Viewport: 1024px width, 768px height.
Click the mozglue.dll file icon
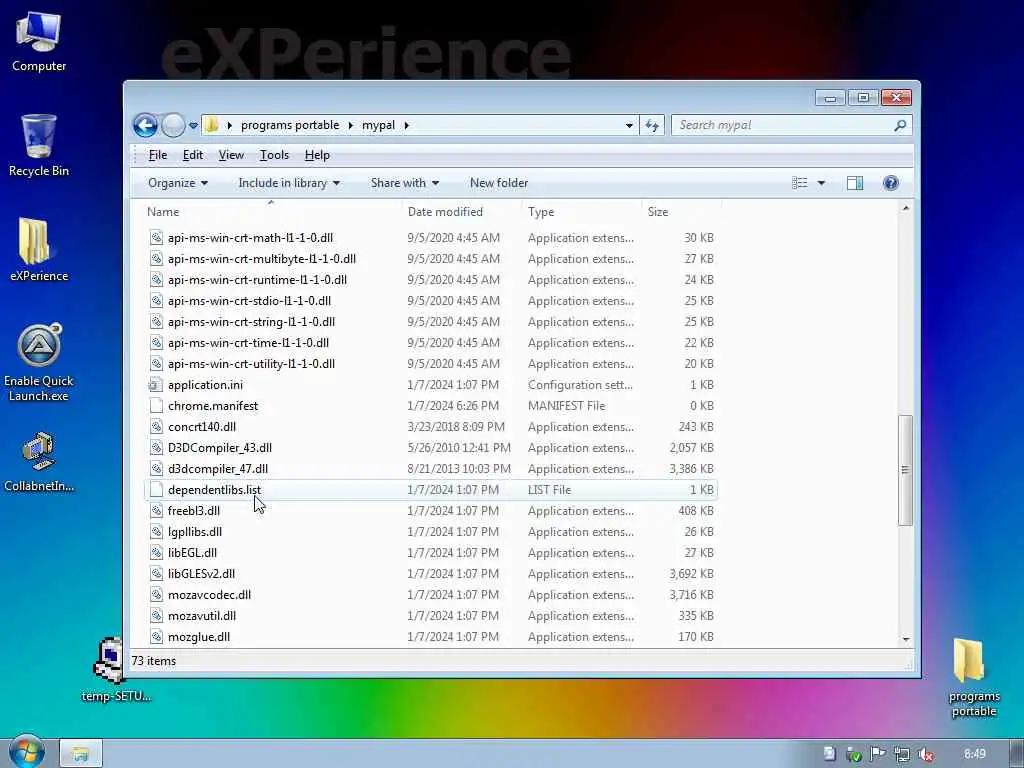coord(156,637)
